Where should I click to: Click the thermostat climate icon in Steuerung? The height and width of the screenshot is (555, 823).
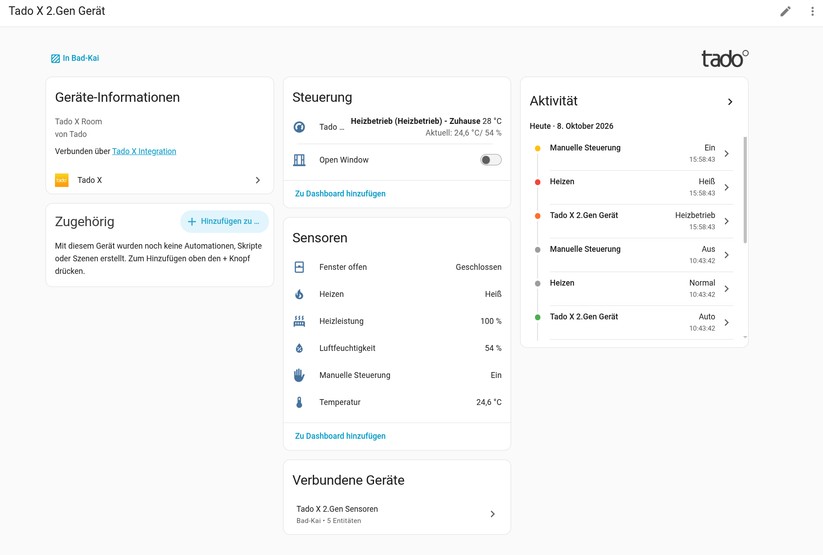click(x=299, y=127)
